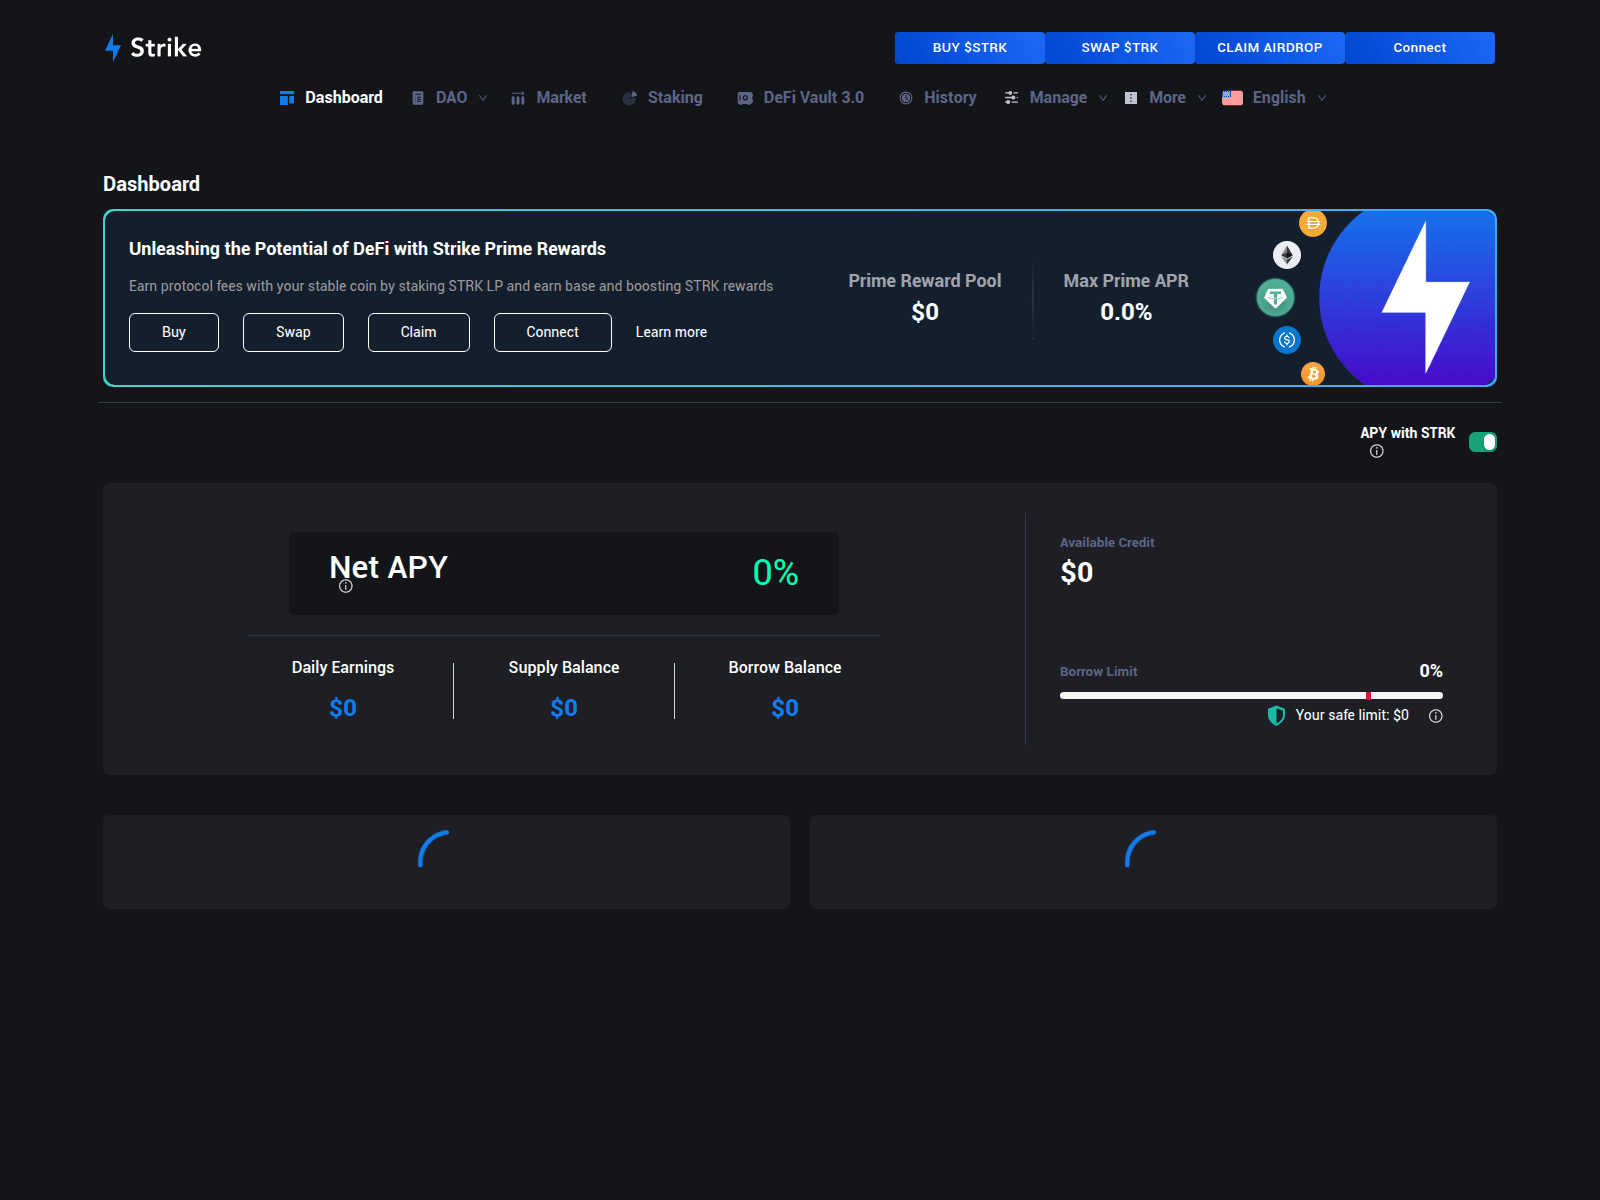The height and width of the screenshot is (1200, 1600).
Task: Click the Ethereum coin icon in banner
Action: [1287, 256]
